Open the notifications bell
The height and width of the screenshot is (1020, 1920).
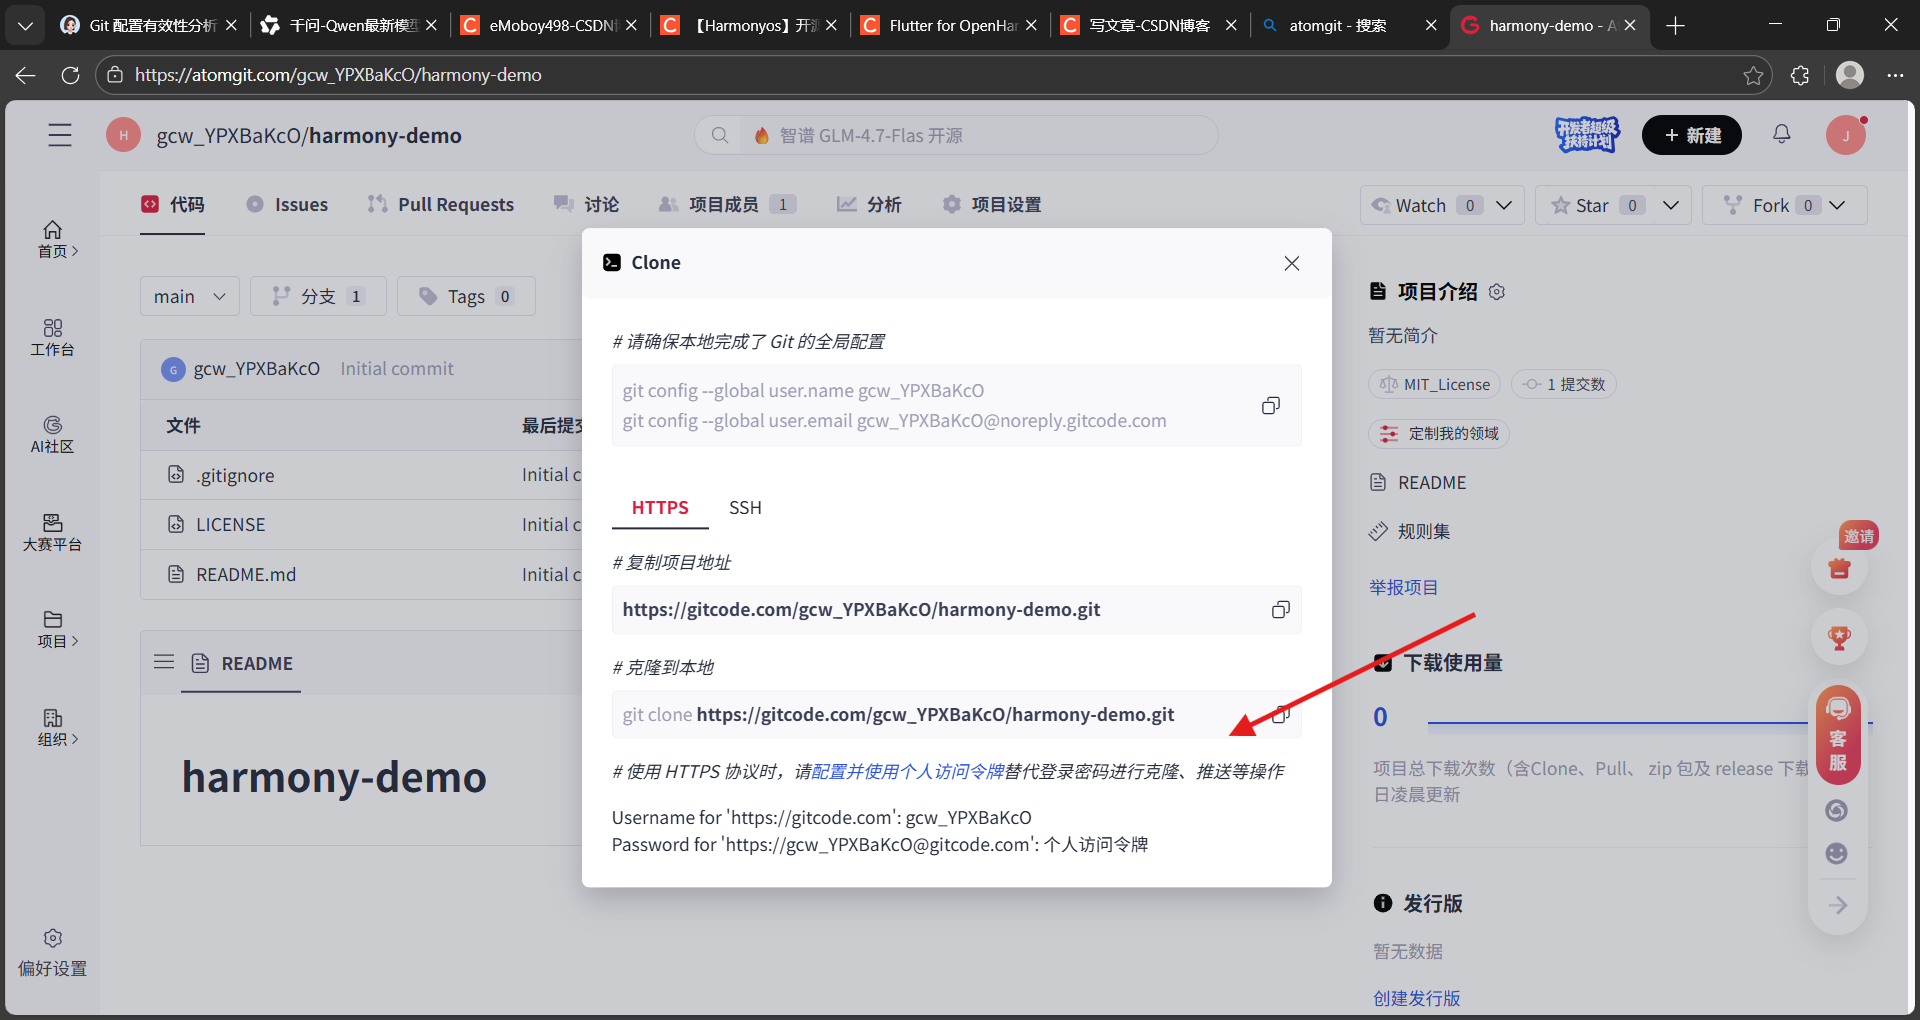[1782, 134]
